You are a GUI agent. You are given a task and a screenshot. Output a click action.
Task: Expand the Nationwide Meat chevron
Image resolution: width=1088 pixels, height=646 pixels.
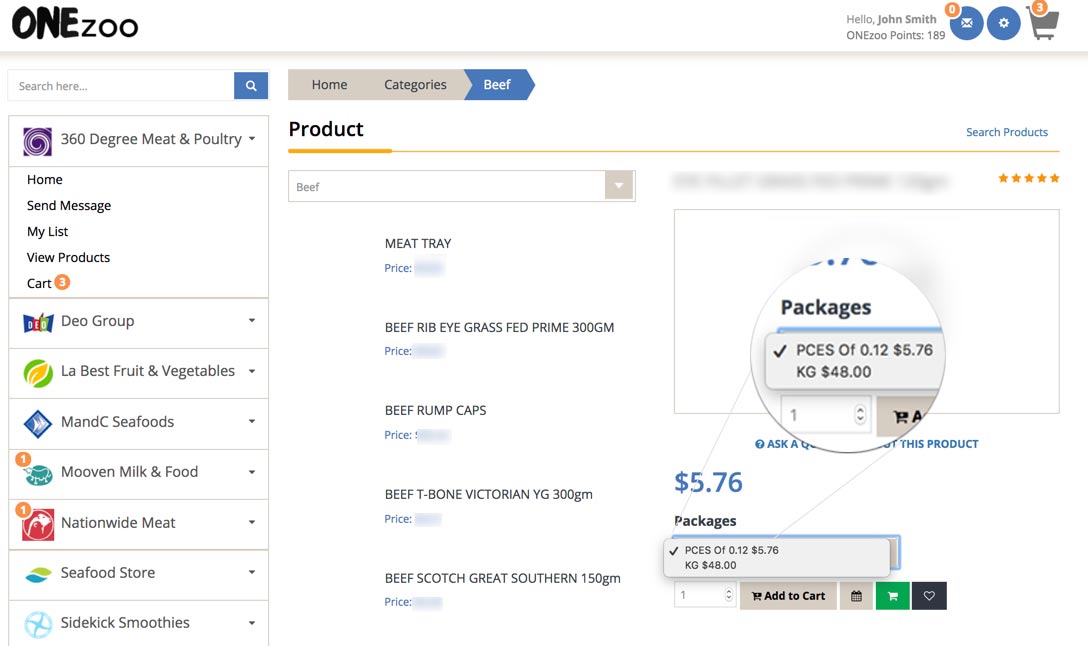click(x=252, y=522)
